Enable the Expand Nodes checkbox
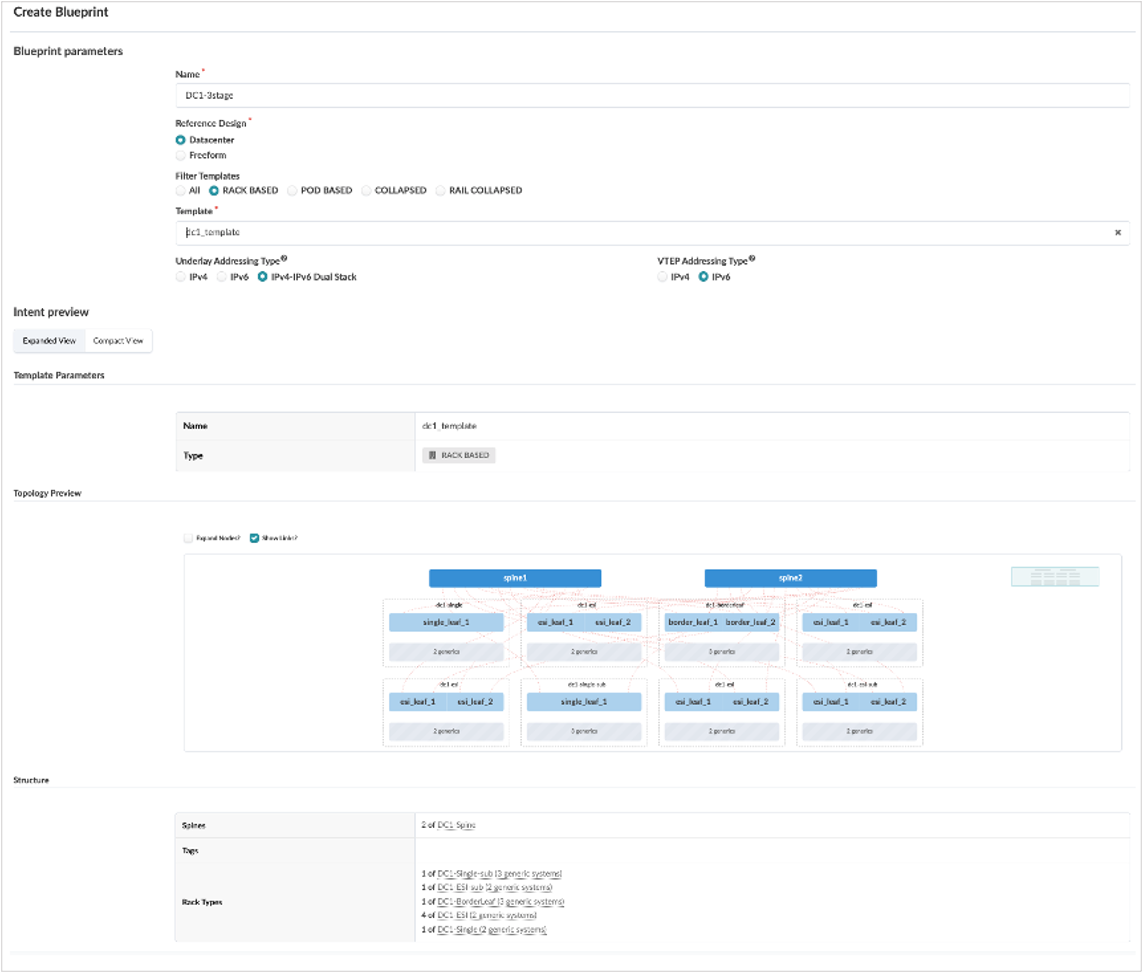Screen dimensions: 1142x972 coord(189,538)
